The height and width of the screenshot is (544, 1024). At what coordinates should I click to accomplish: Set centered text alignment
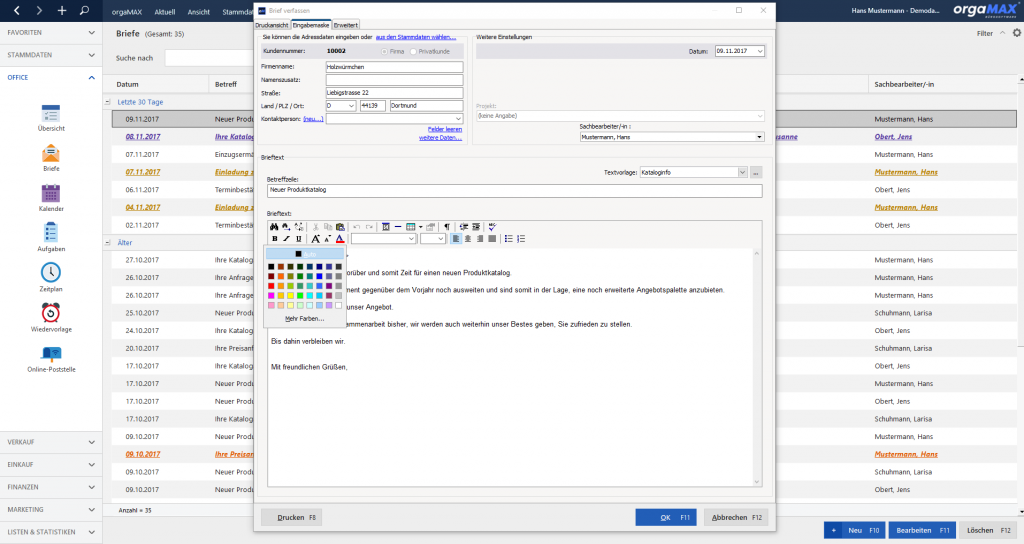pyautogui.click(x=468, y=238)
